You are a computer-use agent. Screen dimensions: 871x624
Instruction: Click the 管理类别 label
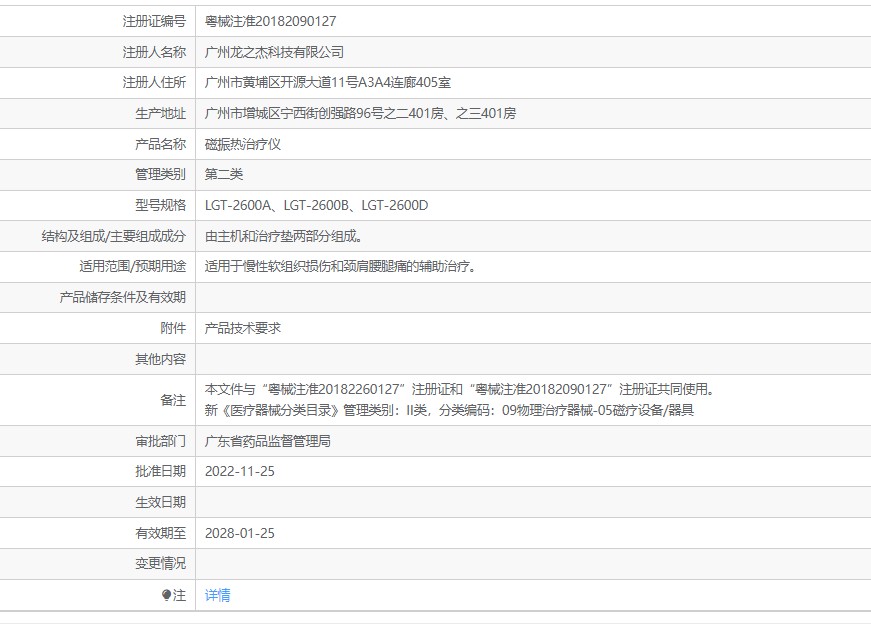[x=161, y=174]
